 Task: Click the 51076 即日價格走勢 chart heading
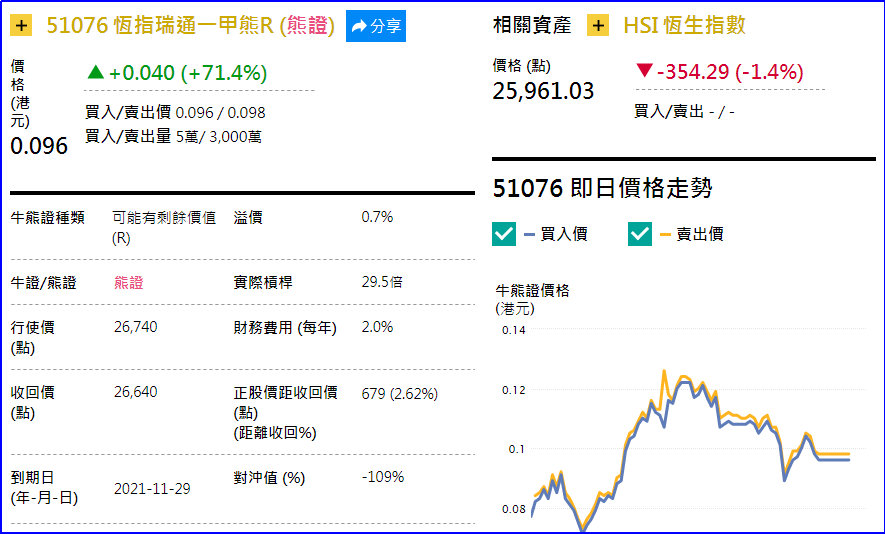(x=602, y=188)
